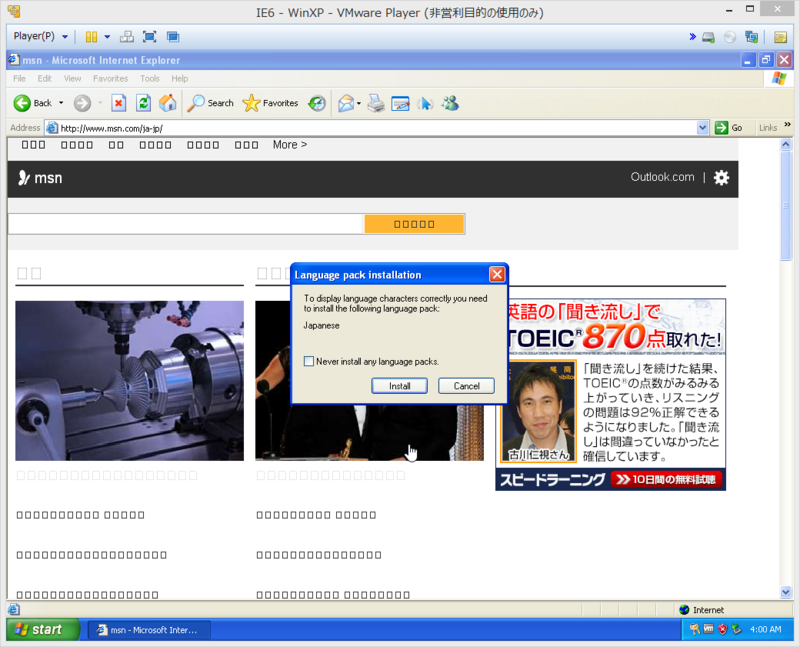Expand the Links toolbar chevron

(x=787, y=125)
